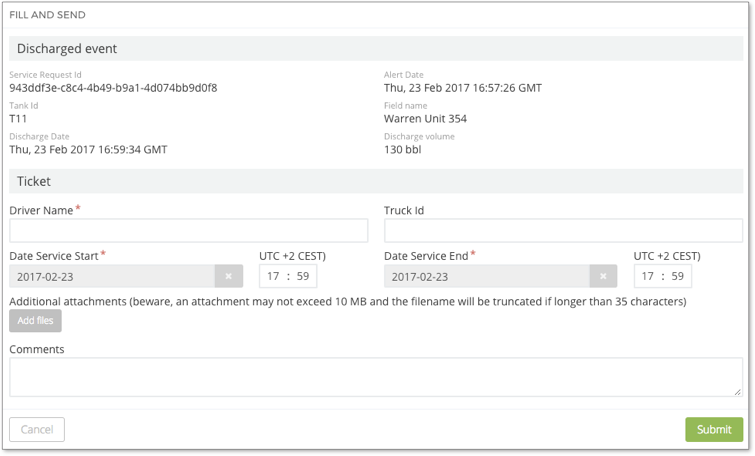Click the Ticket section header

[34, 182]
